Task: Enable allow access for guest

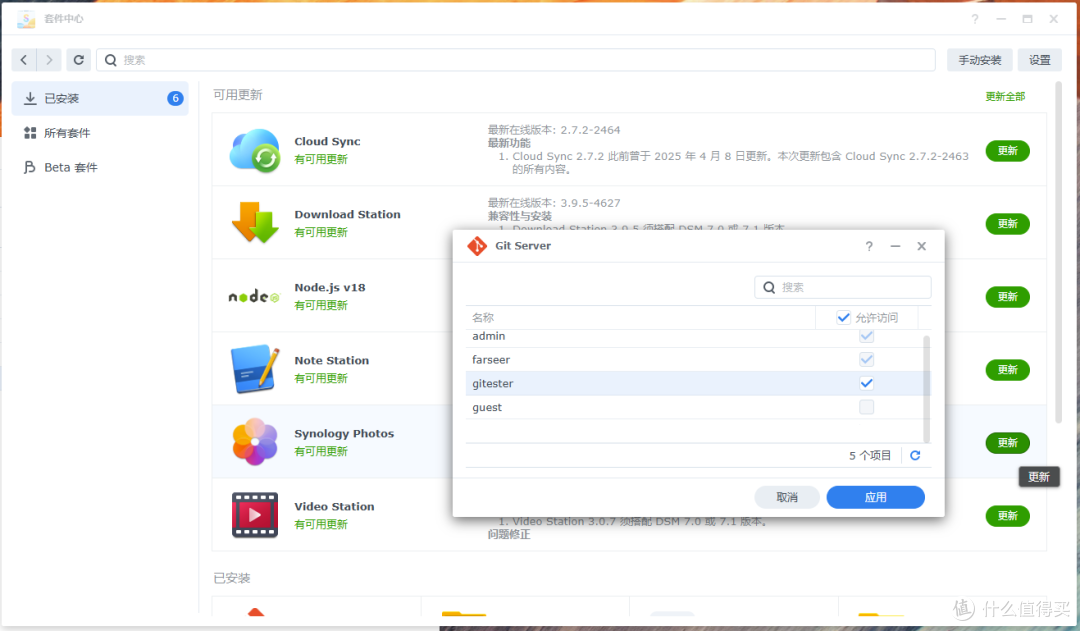Action: coord(866,407)
